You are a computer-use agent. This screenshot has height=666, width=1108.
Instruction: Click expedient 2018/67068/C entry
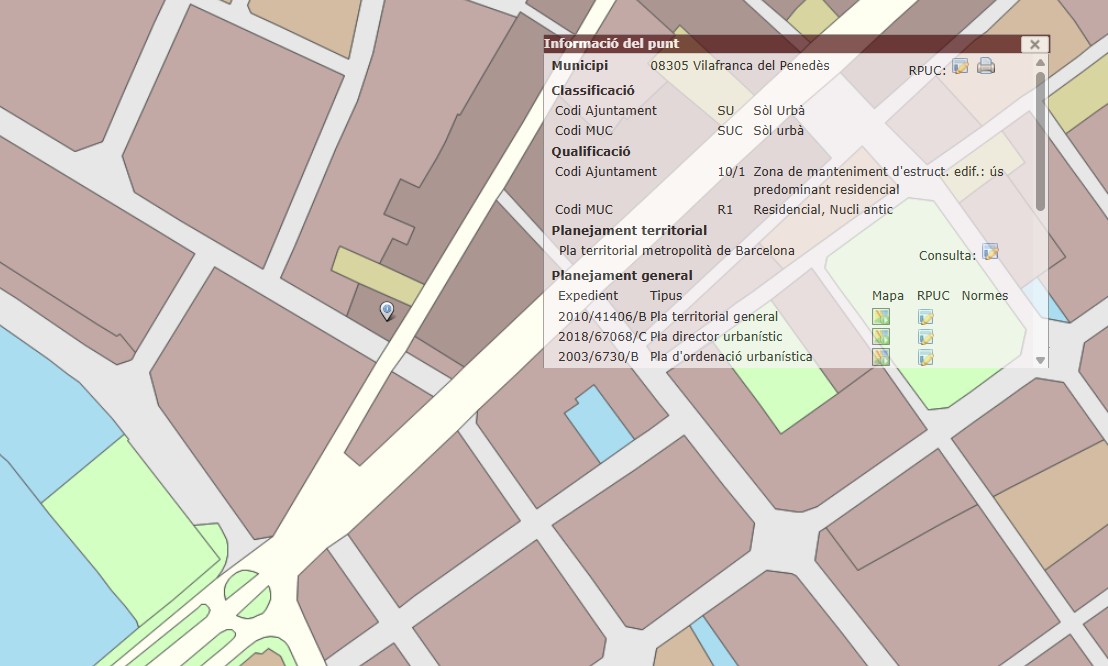click(x=602, y=337)
